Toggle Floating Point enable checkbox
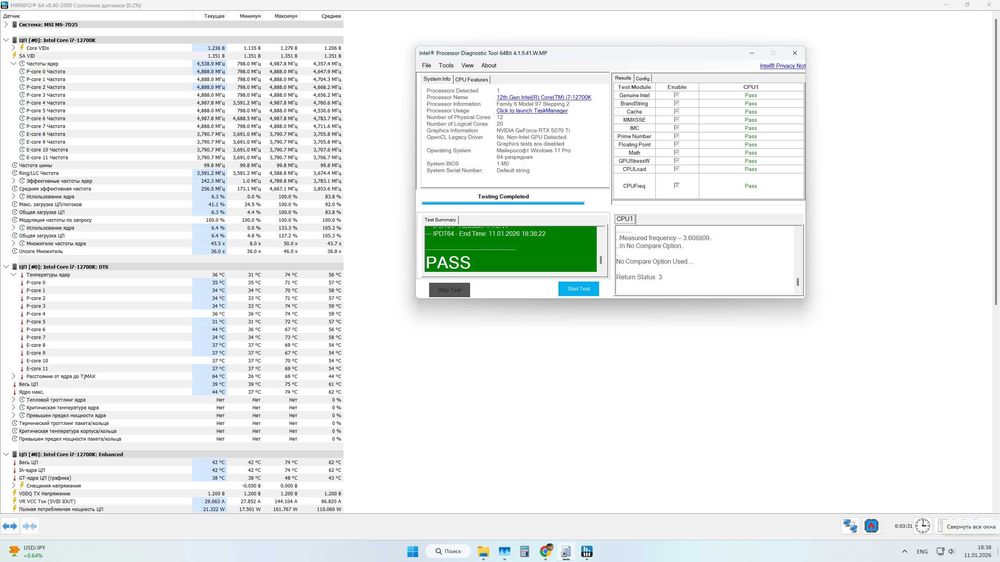The height and width of the screenshot is (562, 1000). tap(676, 145)
